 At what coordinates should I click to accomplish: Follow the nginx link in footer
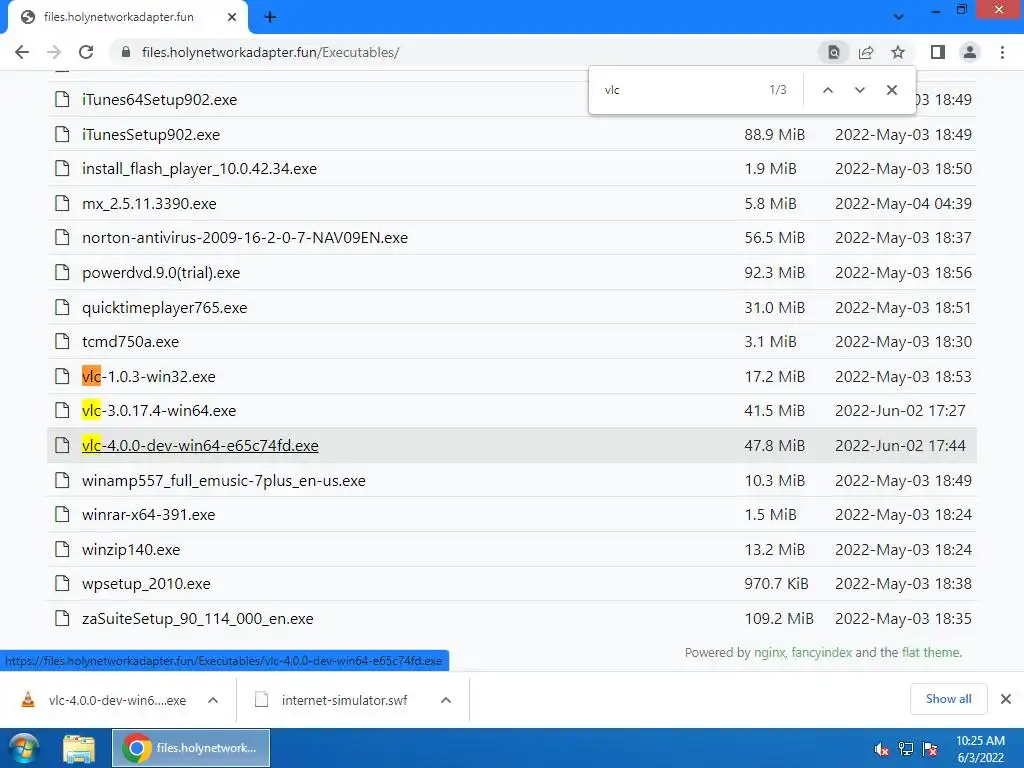click(x=769, y=652)
